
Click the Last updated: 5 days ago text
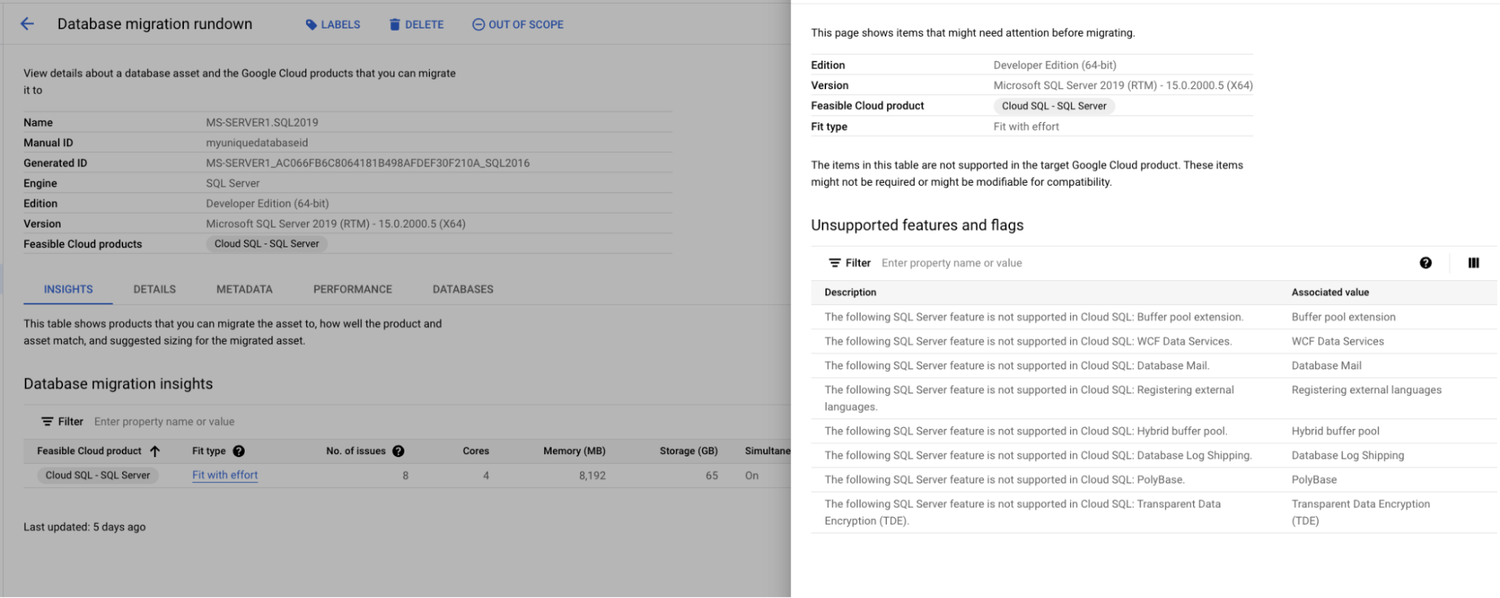84,527
